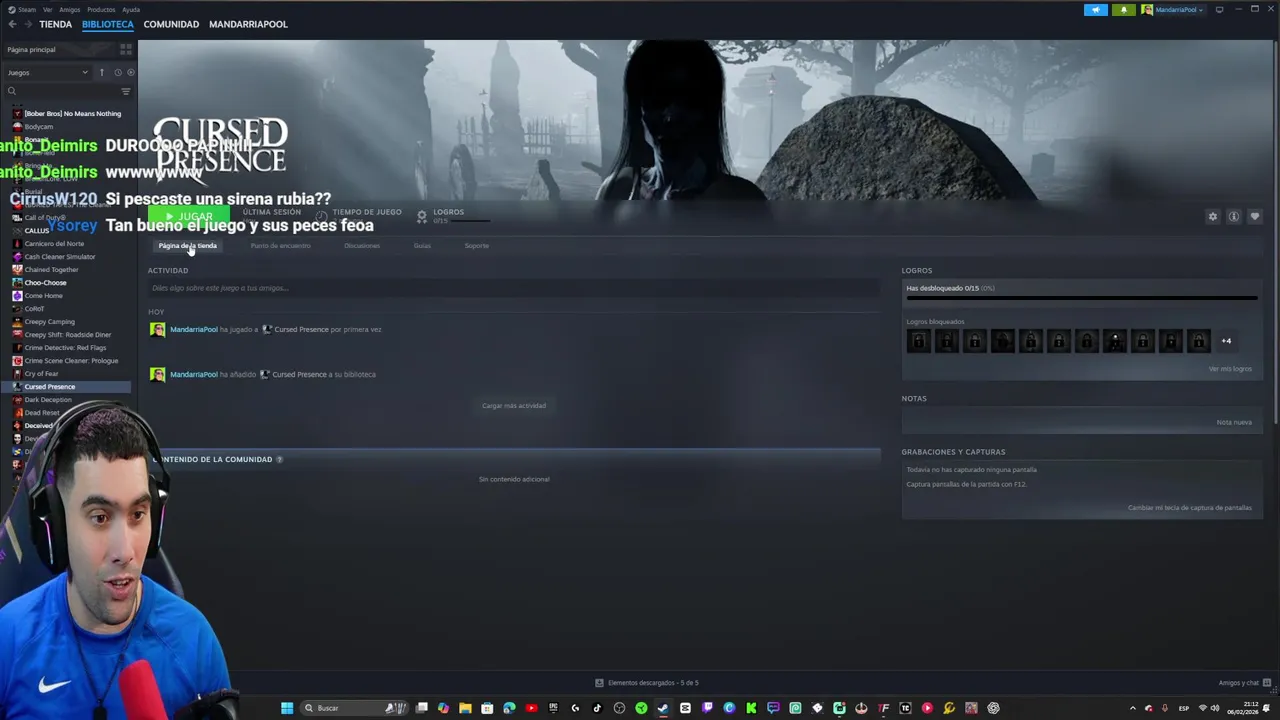This screenshot has width=1280, height=720.
Task: Select Cry of Fear game
Action: point(41,374)
